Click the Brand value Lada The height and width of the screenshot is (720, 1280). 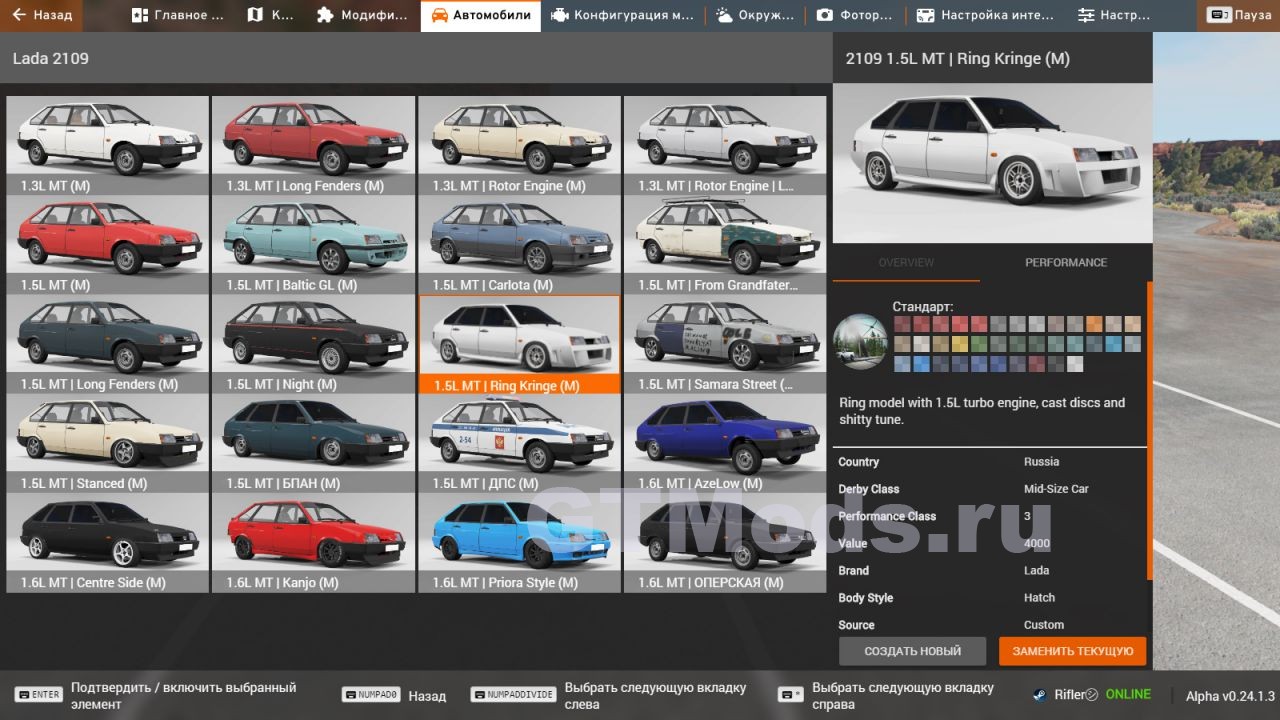click(1037, 571)
